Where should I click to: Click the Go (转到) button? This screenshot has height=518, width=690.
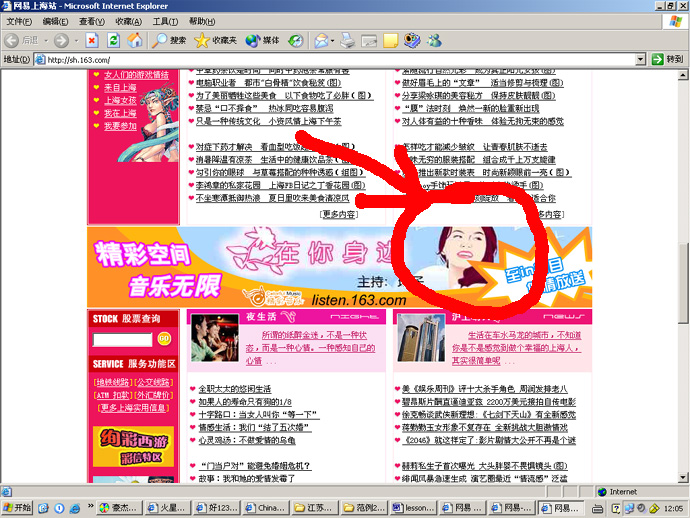(668, 59)
